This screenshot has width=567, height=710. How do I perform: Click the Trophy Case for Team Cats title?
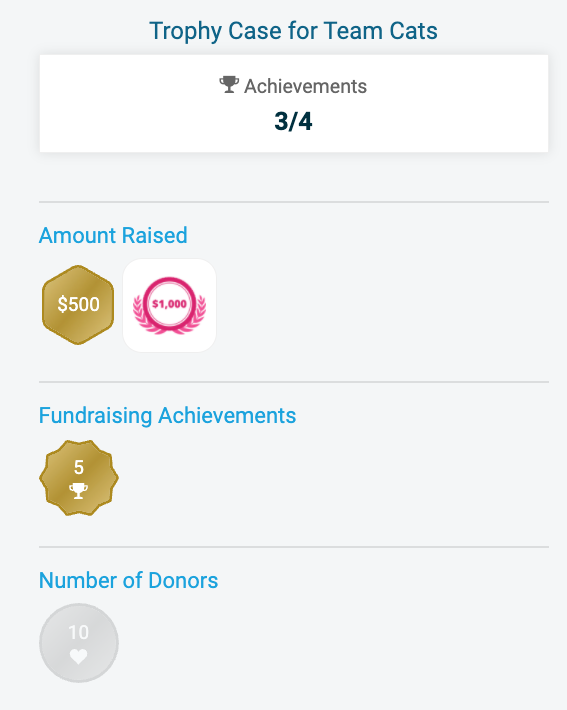pyautogui.click(x=293, y=31)
